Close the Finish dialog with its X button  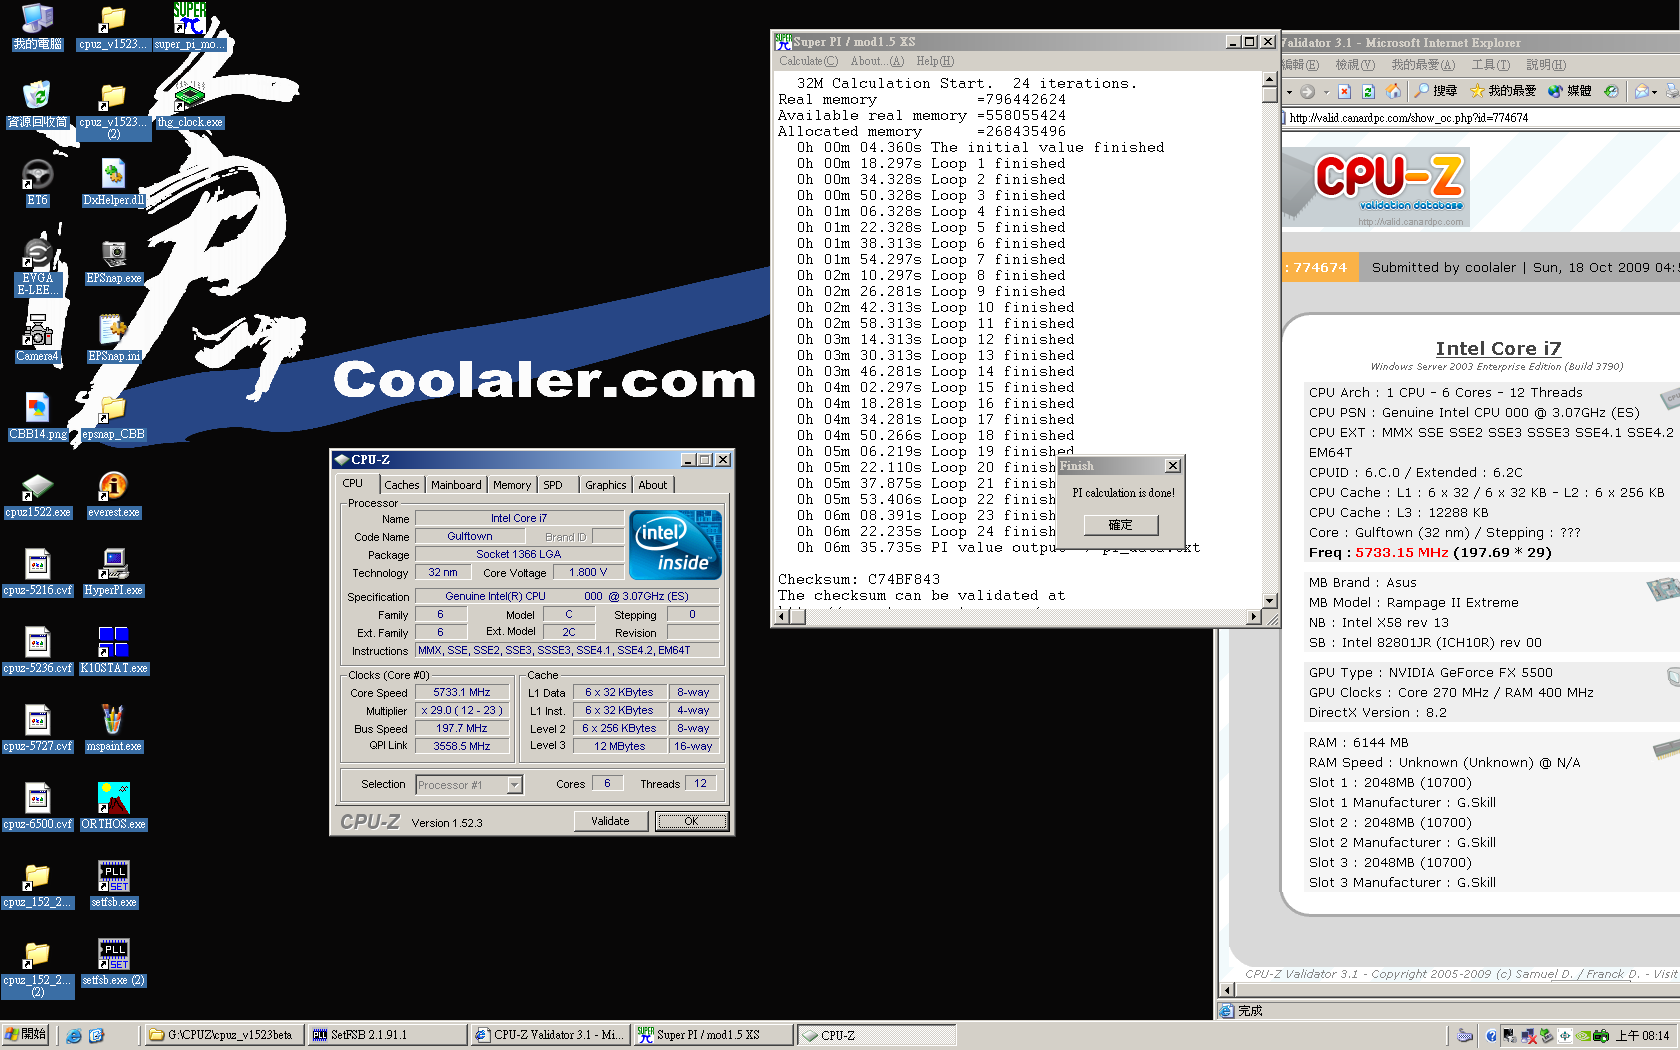click(1173, 466)
